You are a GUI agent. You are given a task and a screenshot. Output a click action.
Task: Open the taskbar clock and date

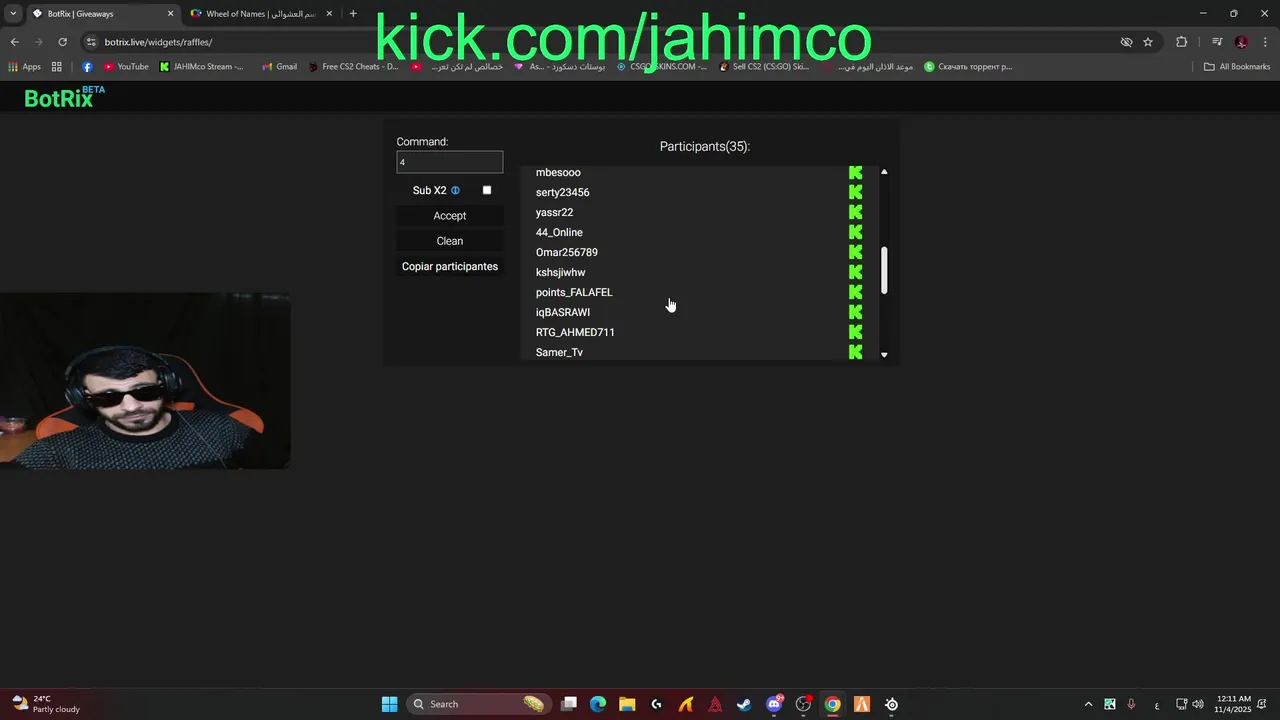1233,704
